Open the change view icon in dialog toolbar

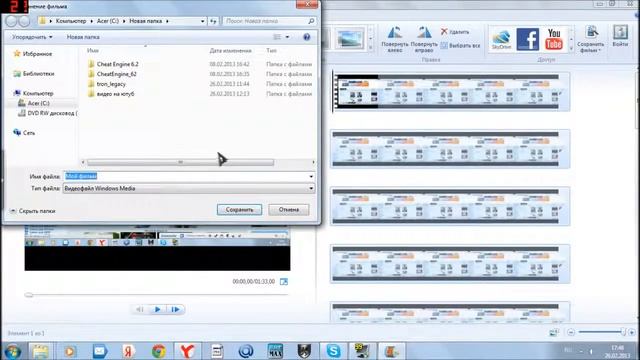coord(277,37)
